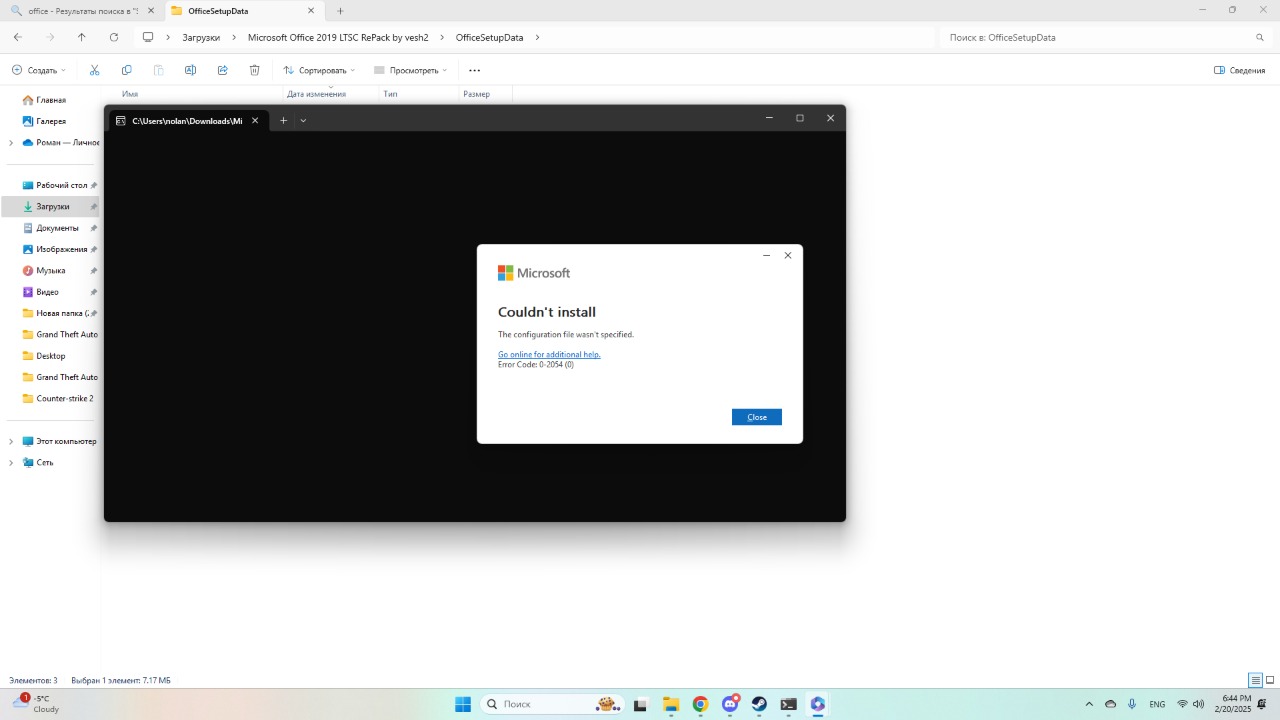Viewport: 1280px width, 720px height.
Task: Expand the Этот компьютер tree node
Action: pyautogui.click(x=11, y=441)
